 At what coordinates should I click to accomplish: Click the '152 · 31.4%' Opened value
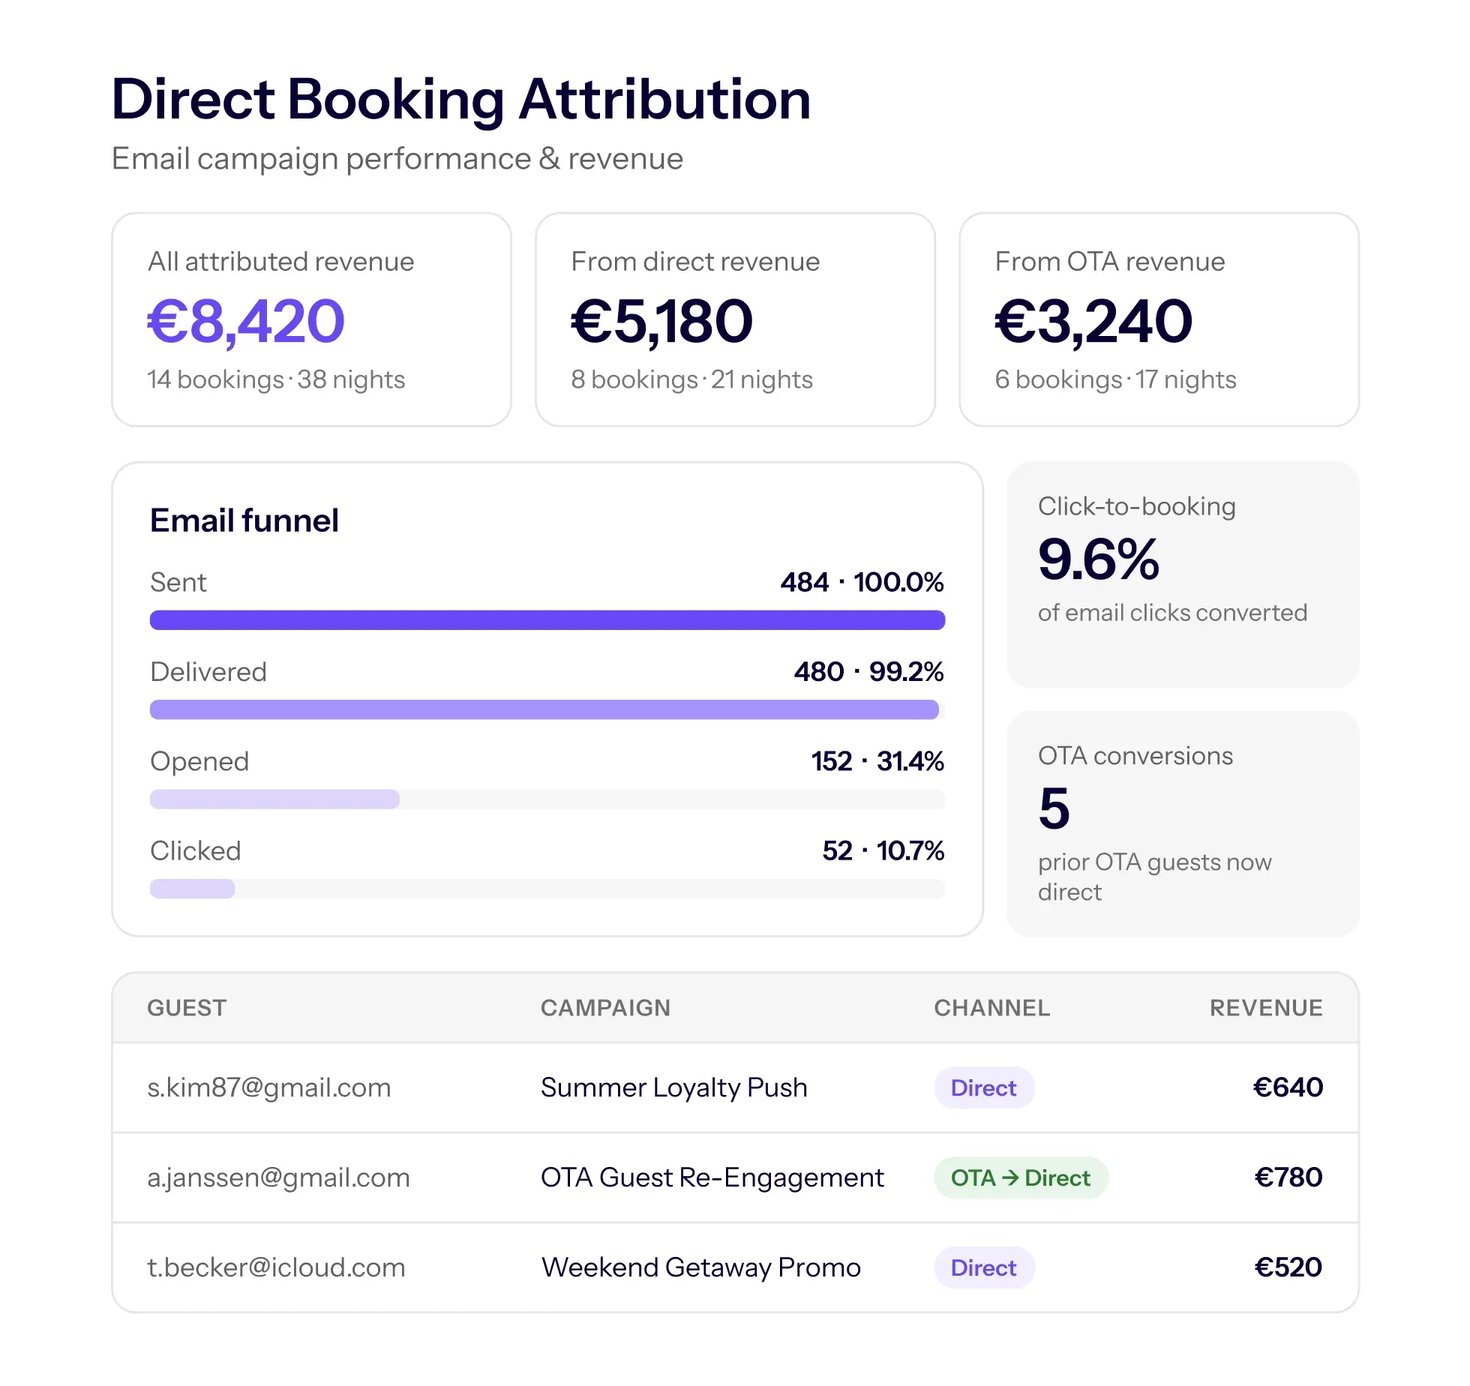[x=877, y=761]
